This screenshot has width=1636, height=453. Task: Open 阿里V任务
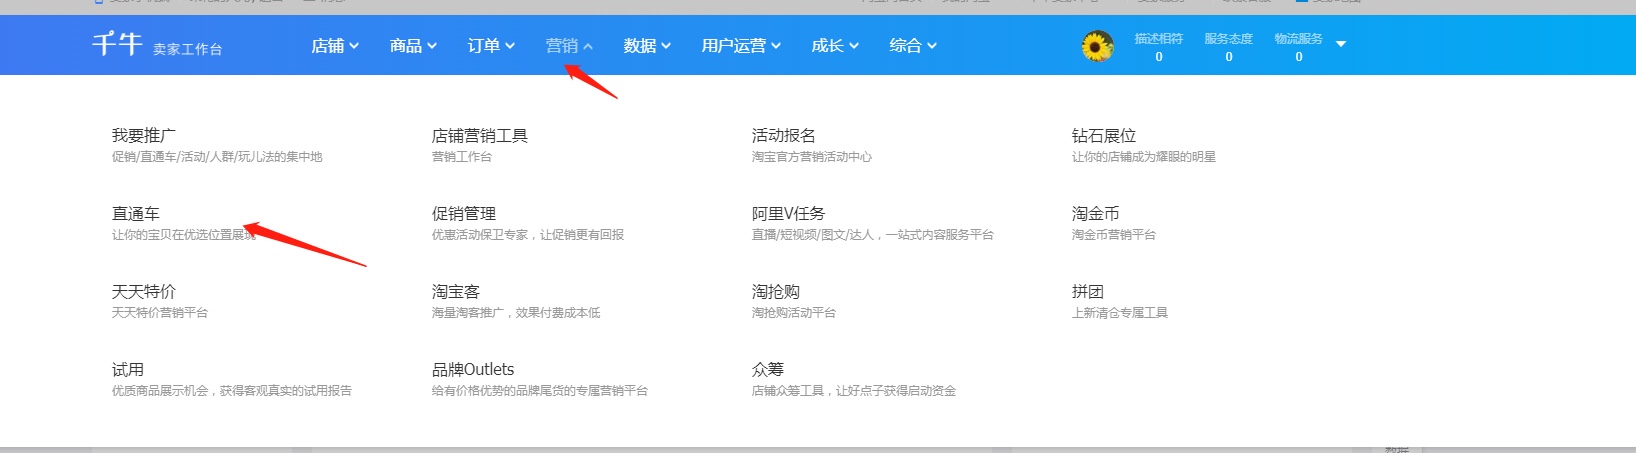789,213
